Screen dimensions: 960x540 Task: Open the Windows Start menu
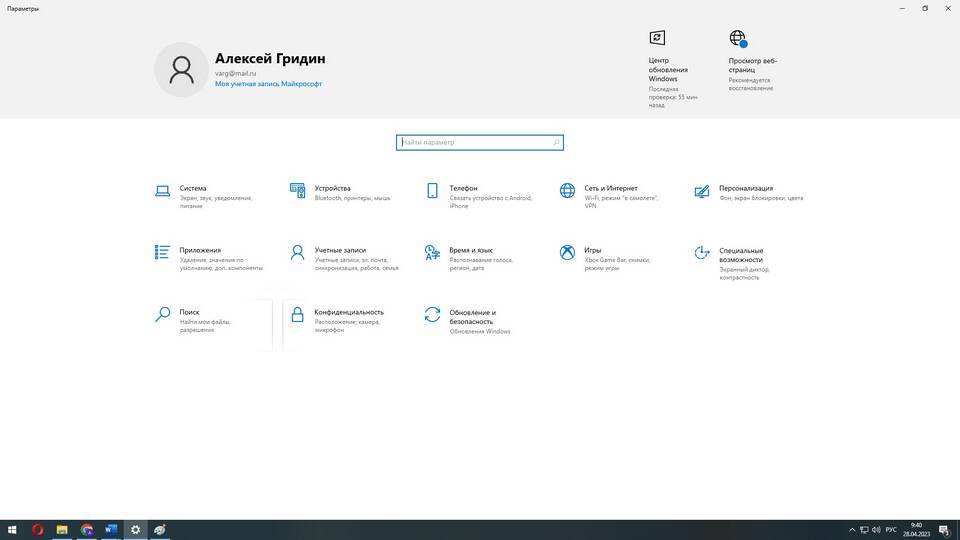coord(13,529)
